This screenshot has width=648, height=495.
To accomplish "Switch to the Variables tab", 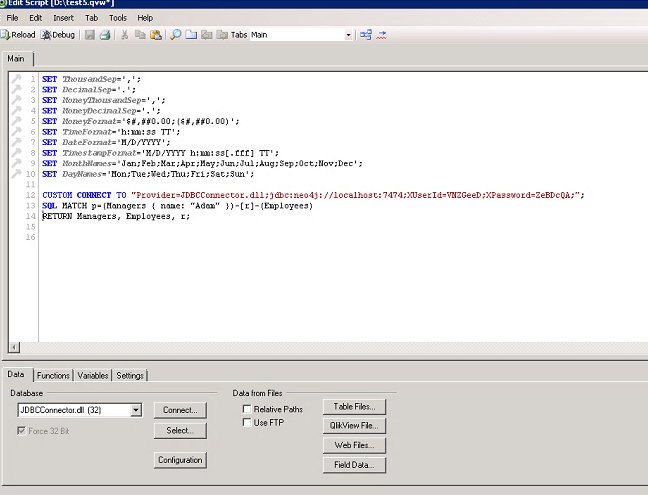I will click(92, 375).
